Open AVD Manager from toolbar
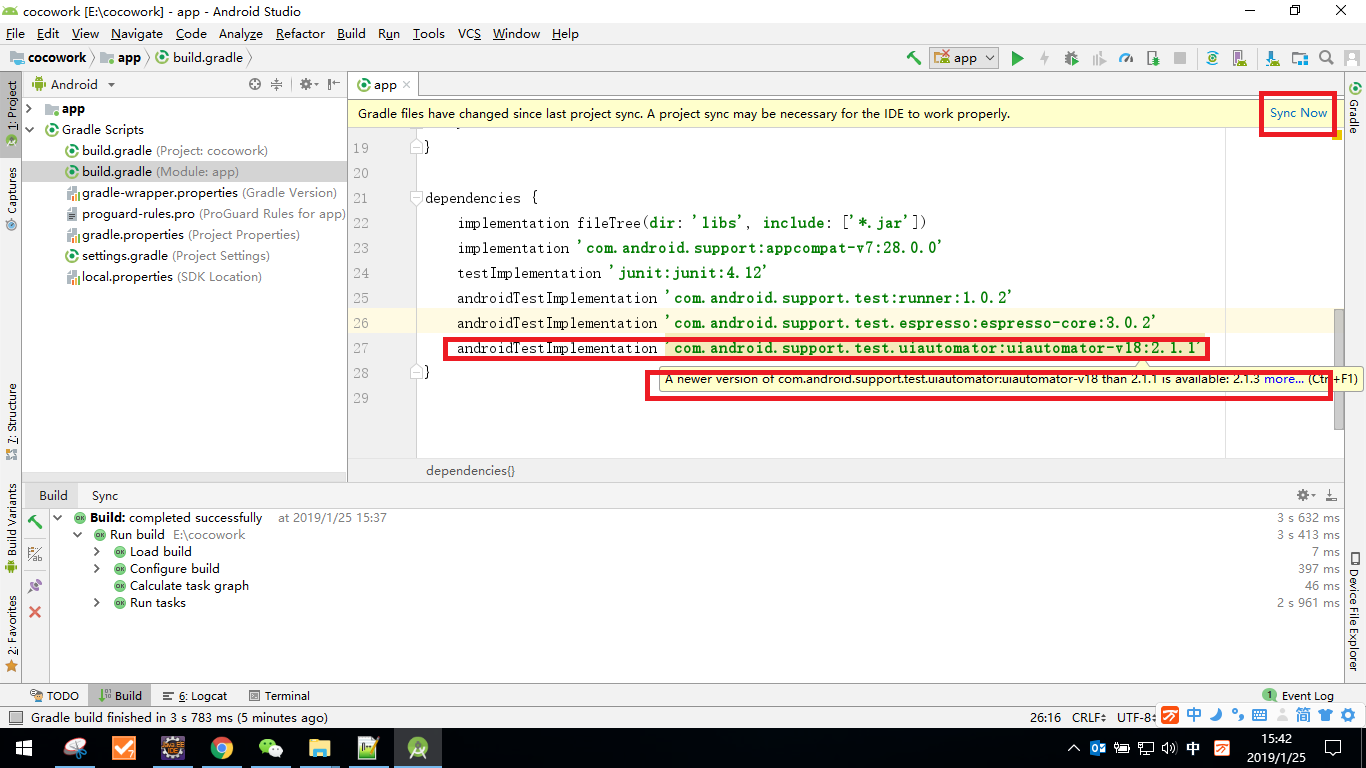 click(1239, 58)
